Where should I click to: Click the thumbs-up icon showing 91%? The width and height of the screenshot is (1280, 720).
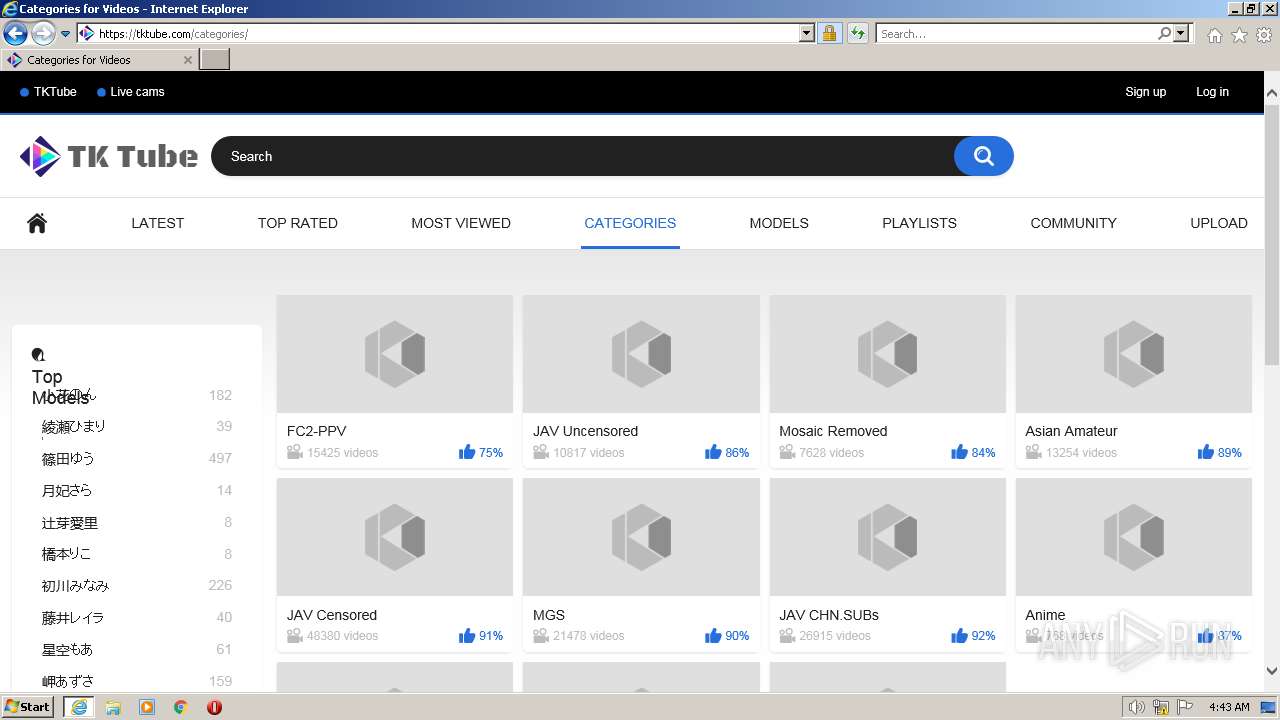(x=467, y=635)
